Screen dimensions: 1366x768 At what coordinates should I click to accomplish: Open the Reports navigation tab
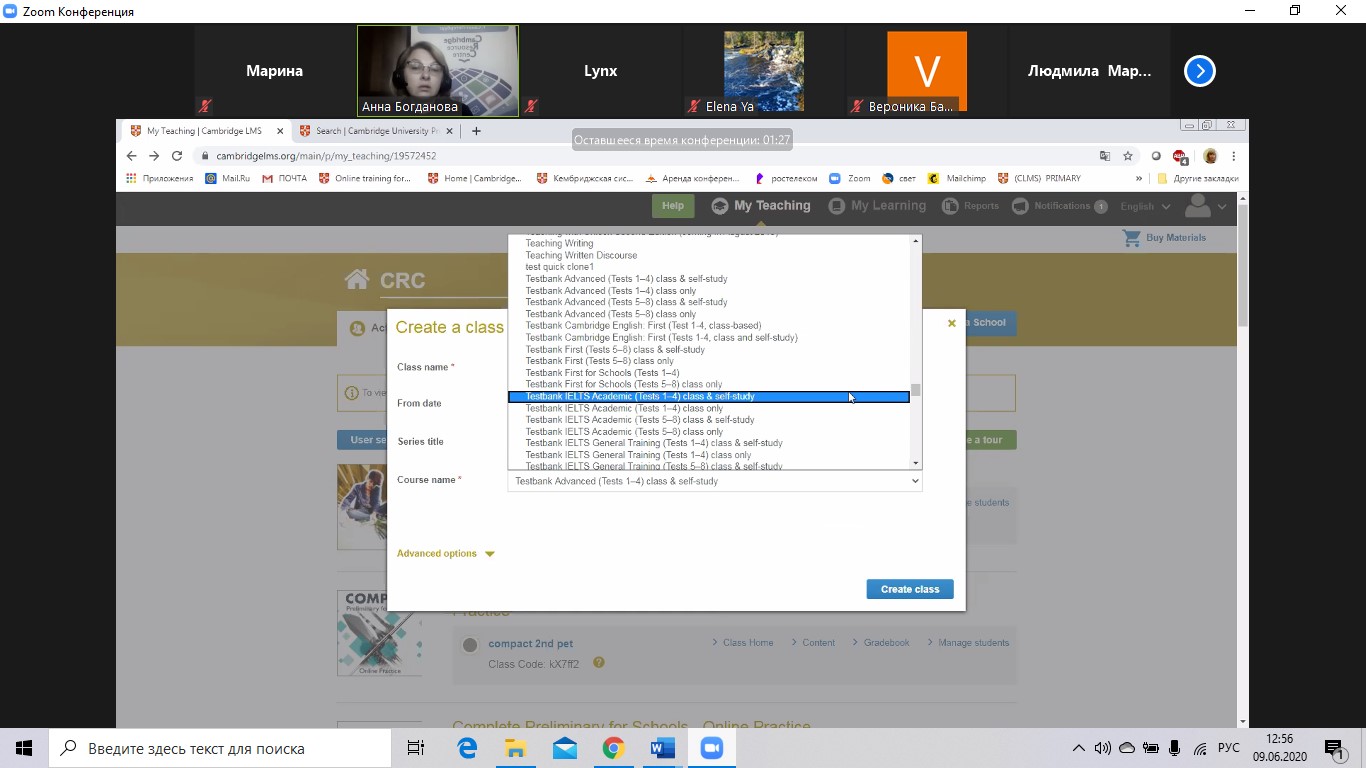[970, 206]
